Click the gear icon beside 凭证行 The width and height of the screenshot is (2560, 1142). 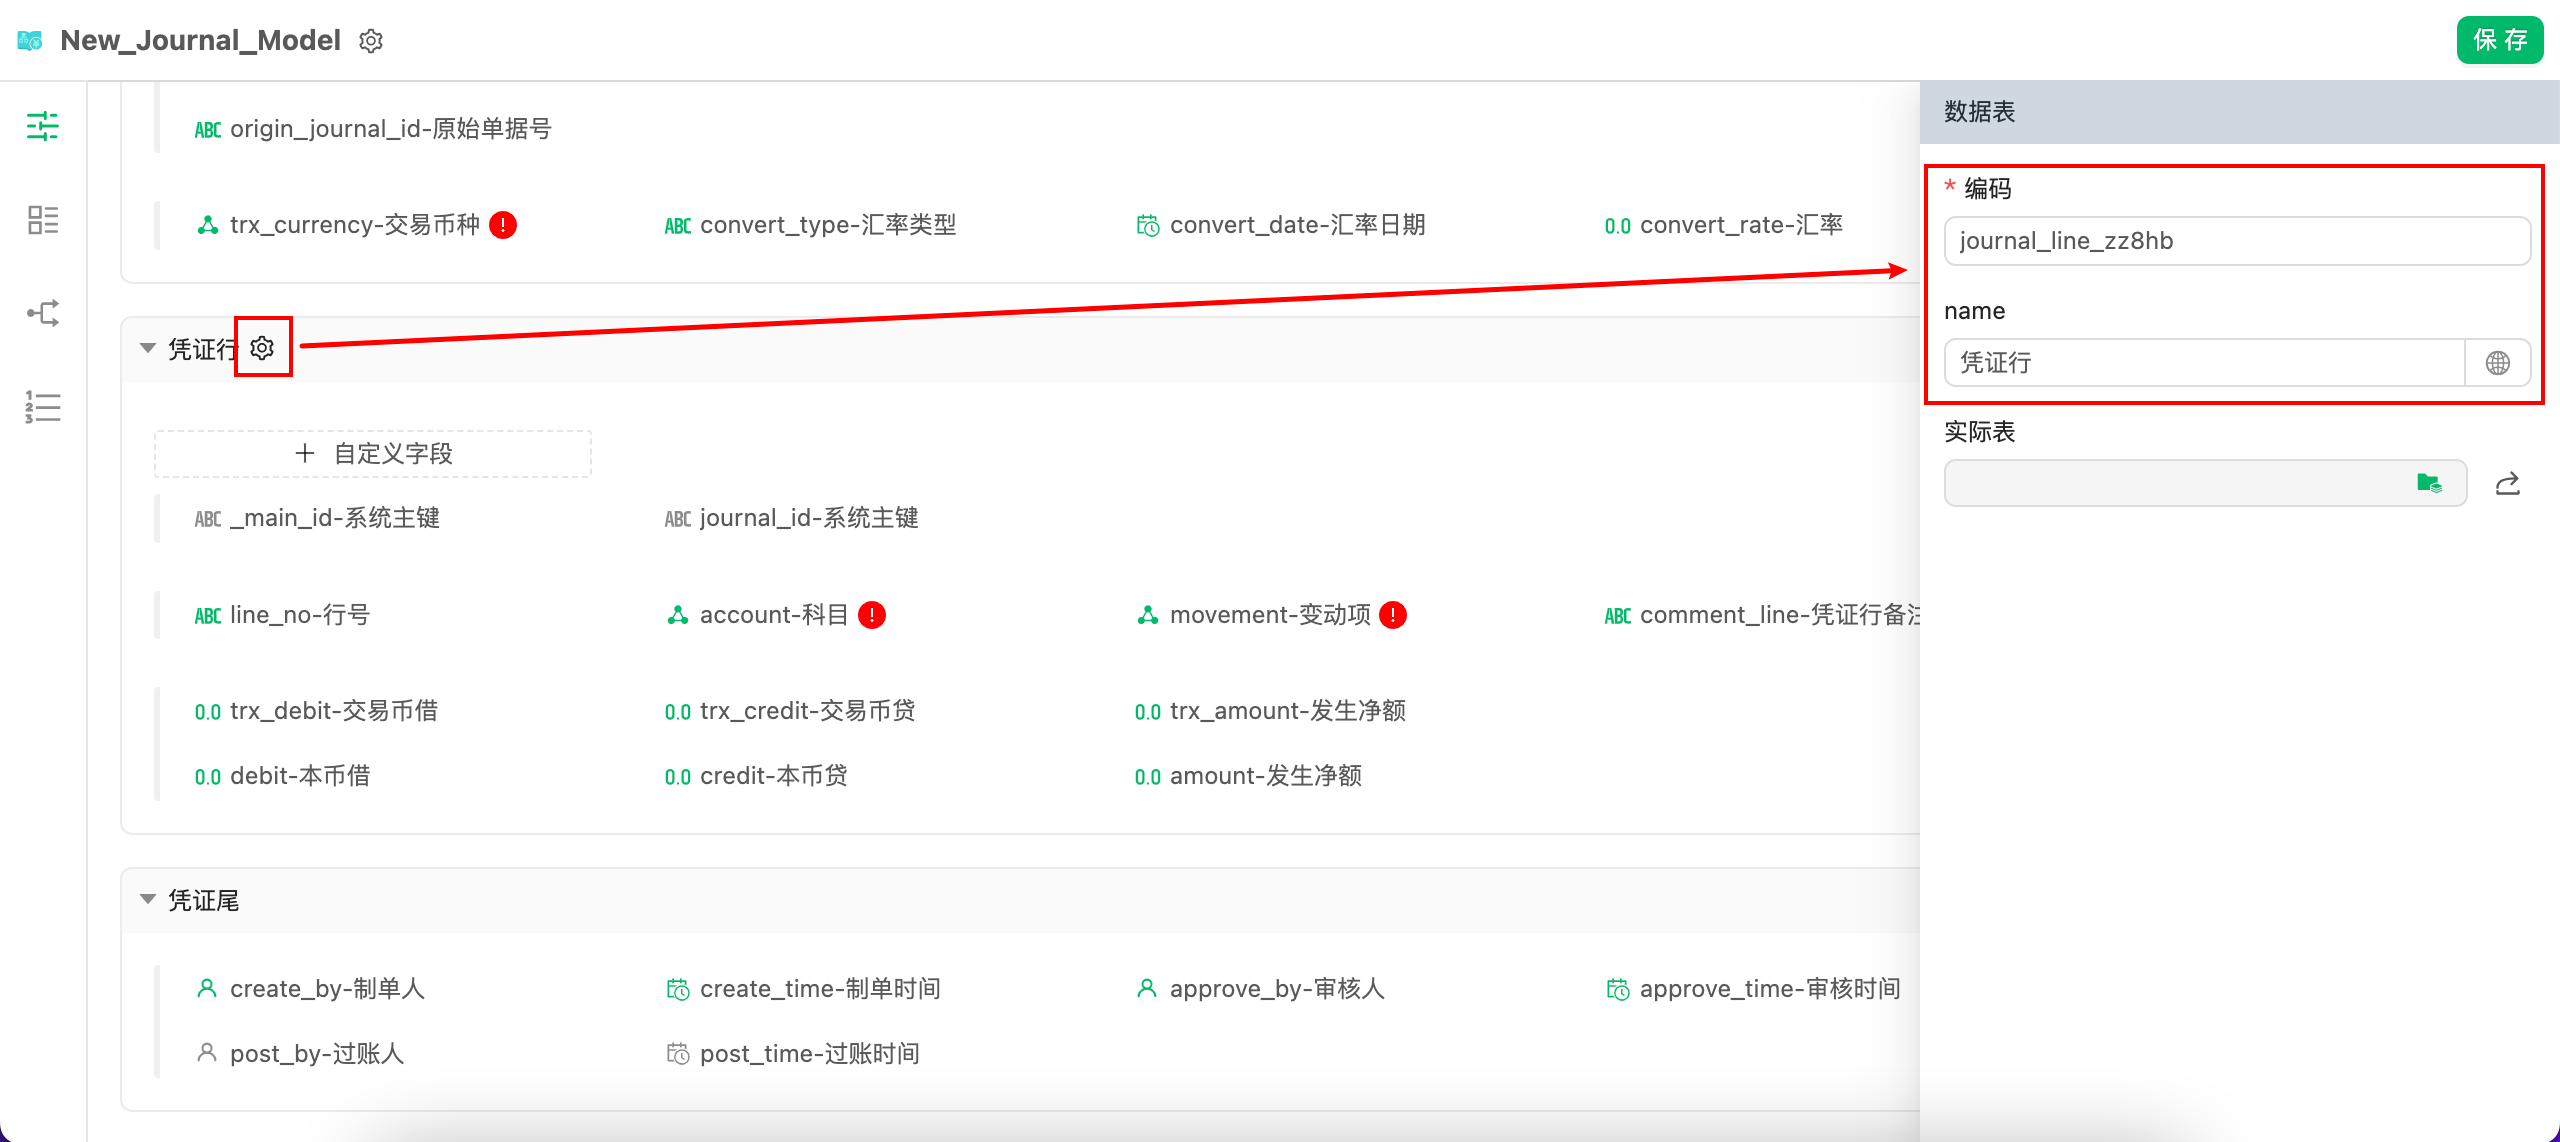262,348
